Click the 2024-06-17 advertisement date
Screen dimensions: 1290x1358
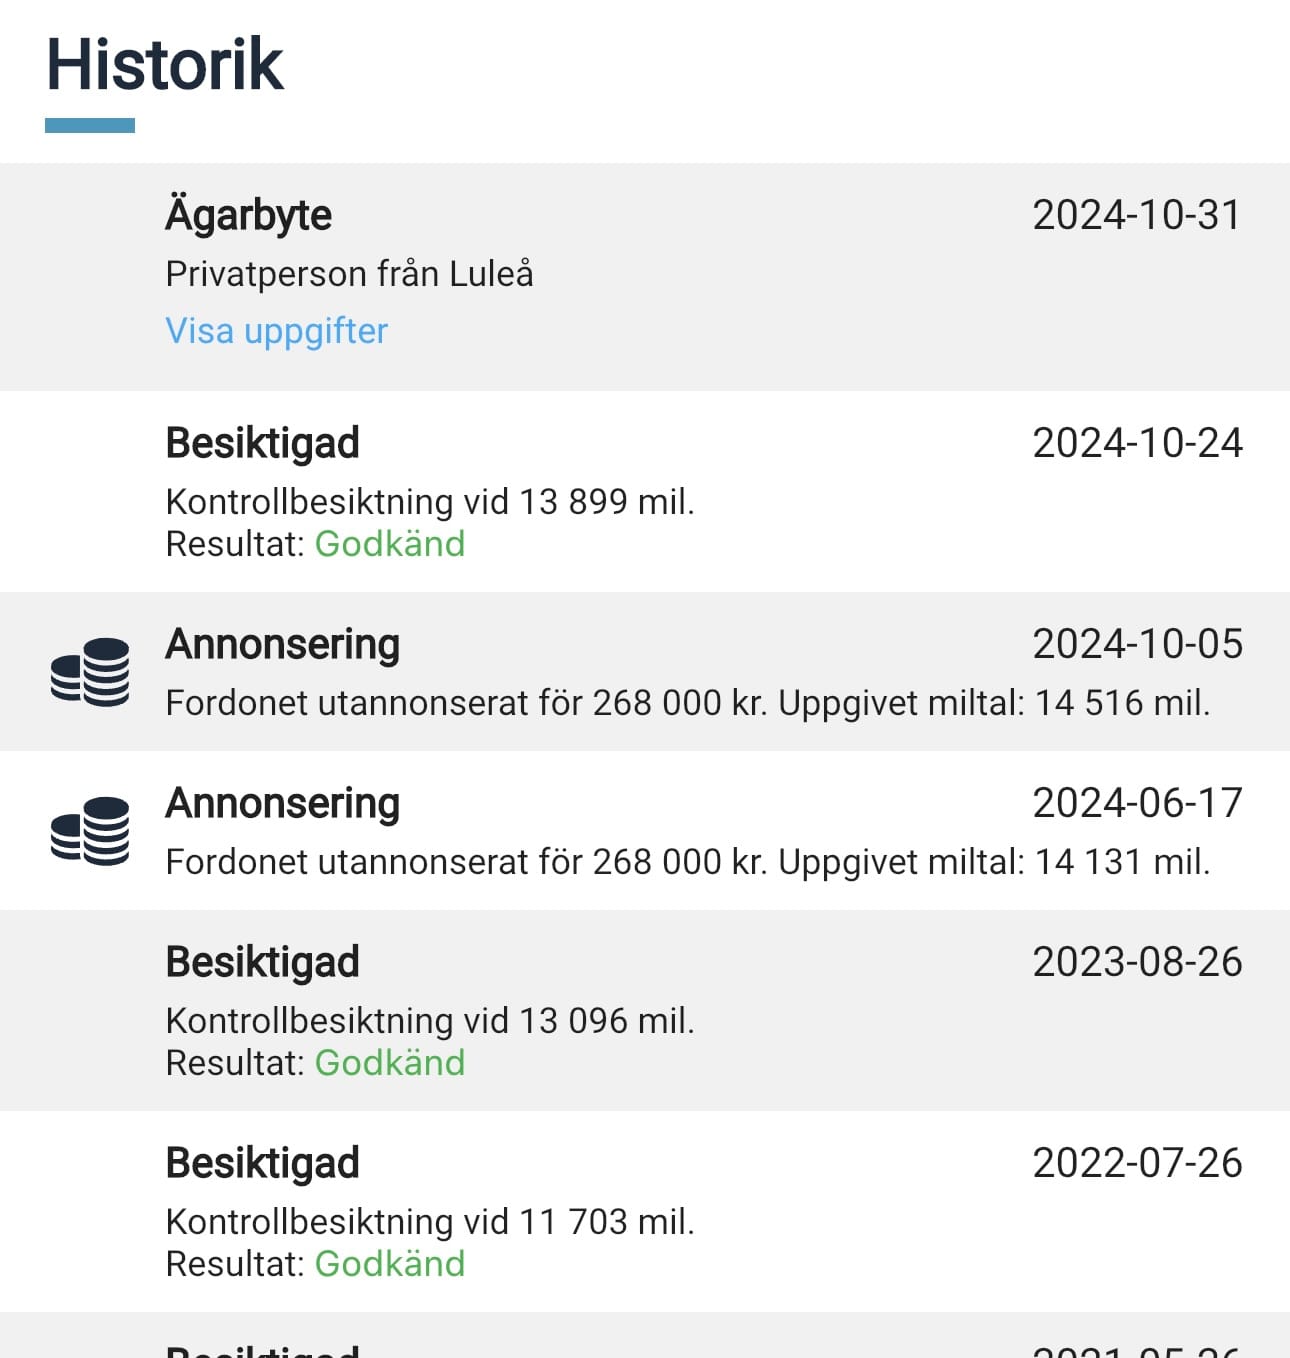pos(1137,803)
